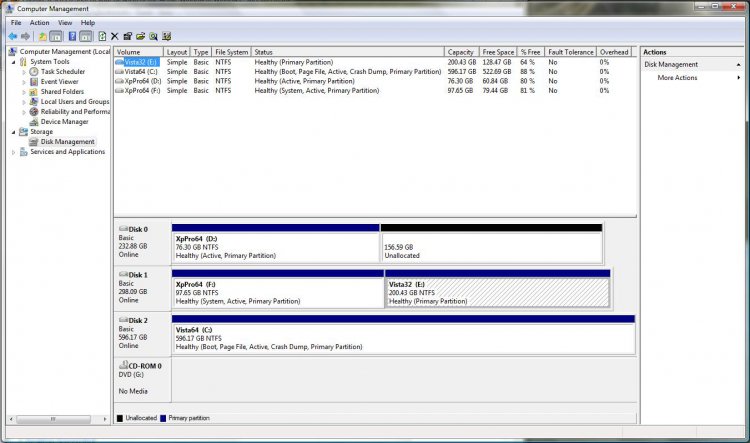Click the Device Manager icon

[33, 122]
